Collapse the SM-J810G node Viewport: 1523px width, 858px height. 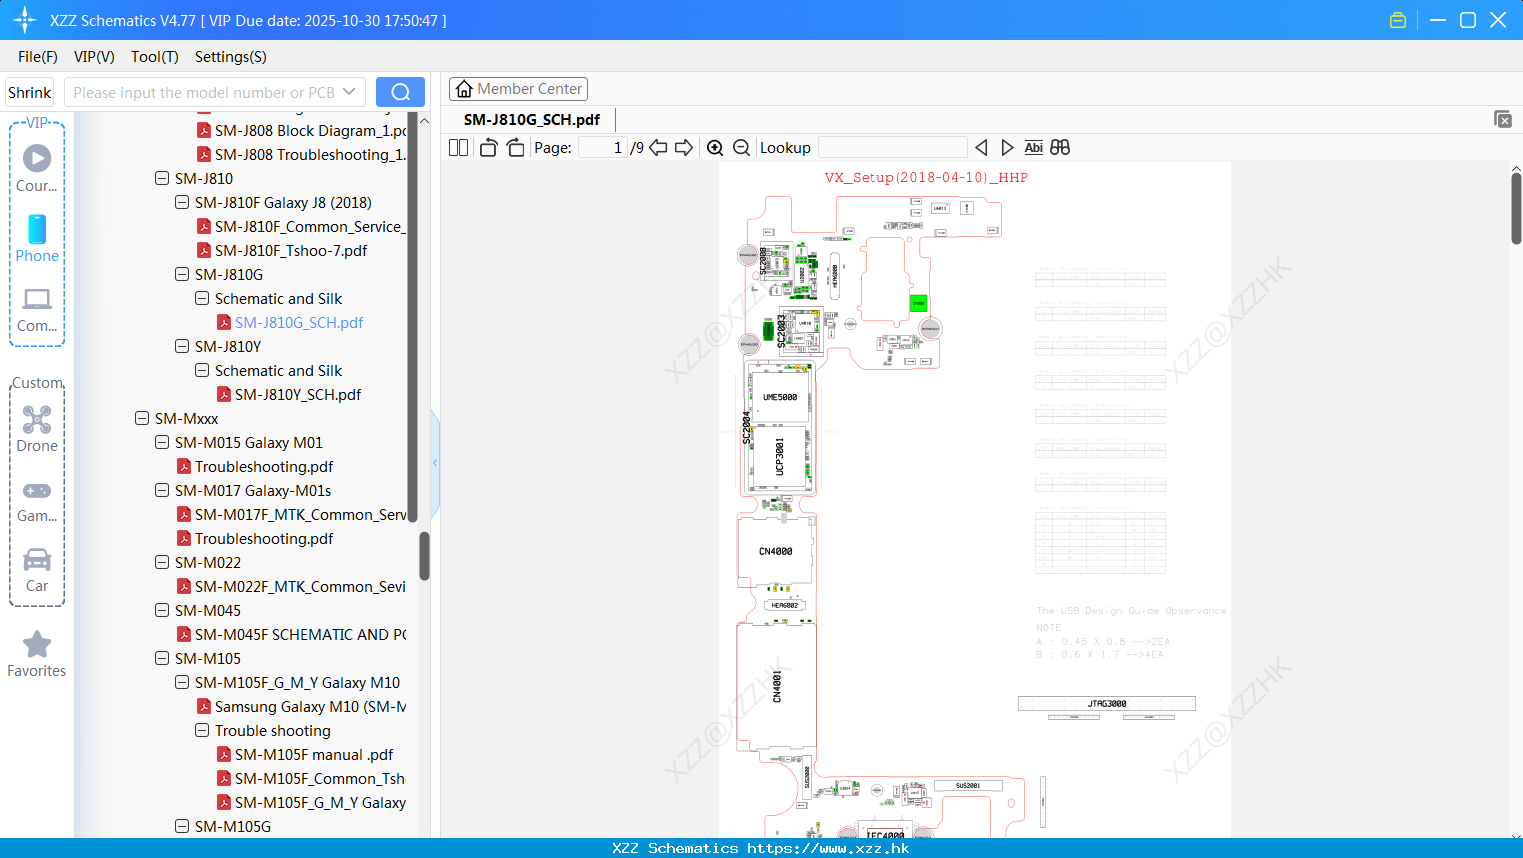182,274
